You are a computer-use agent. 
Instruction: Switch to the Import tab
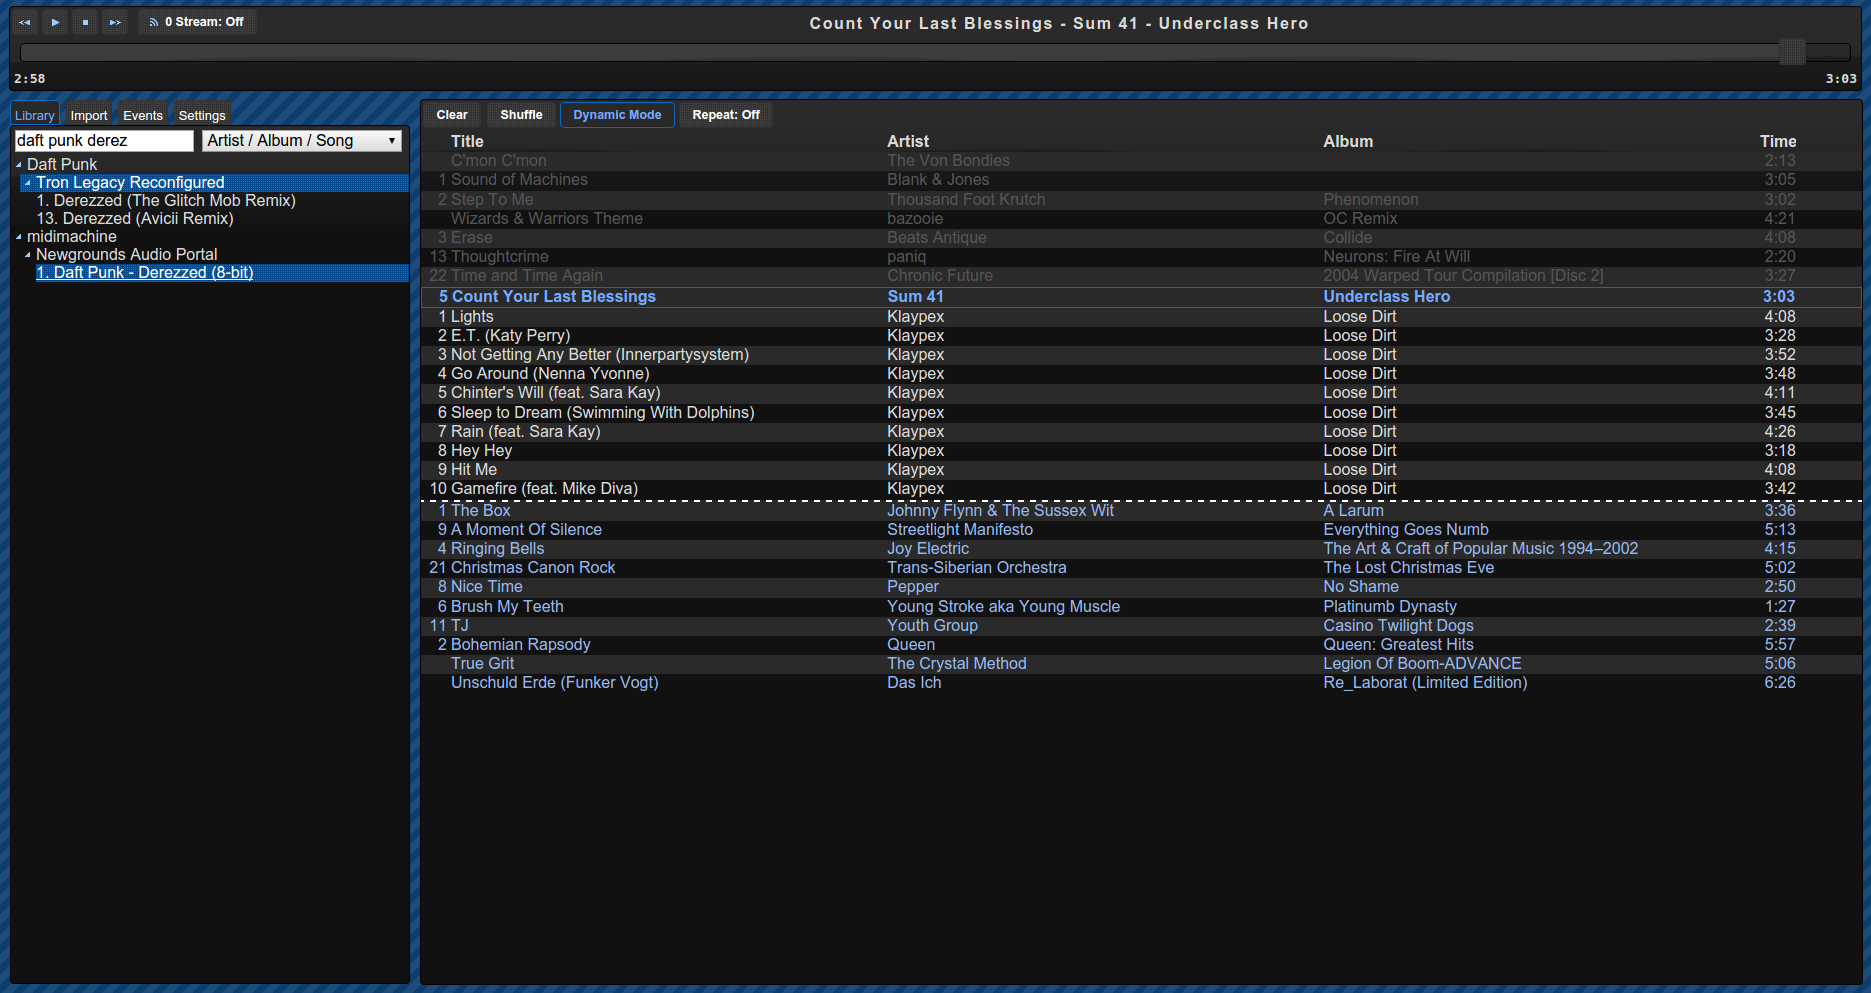(x=88, y=116)
